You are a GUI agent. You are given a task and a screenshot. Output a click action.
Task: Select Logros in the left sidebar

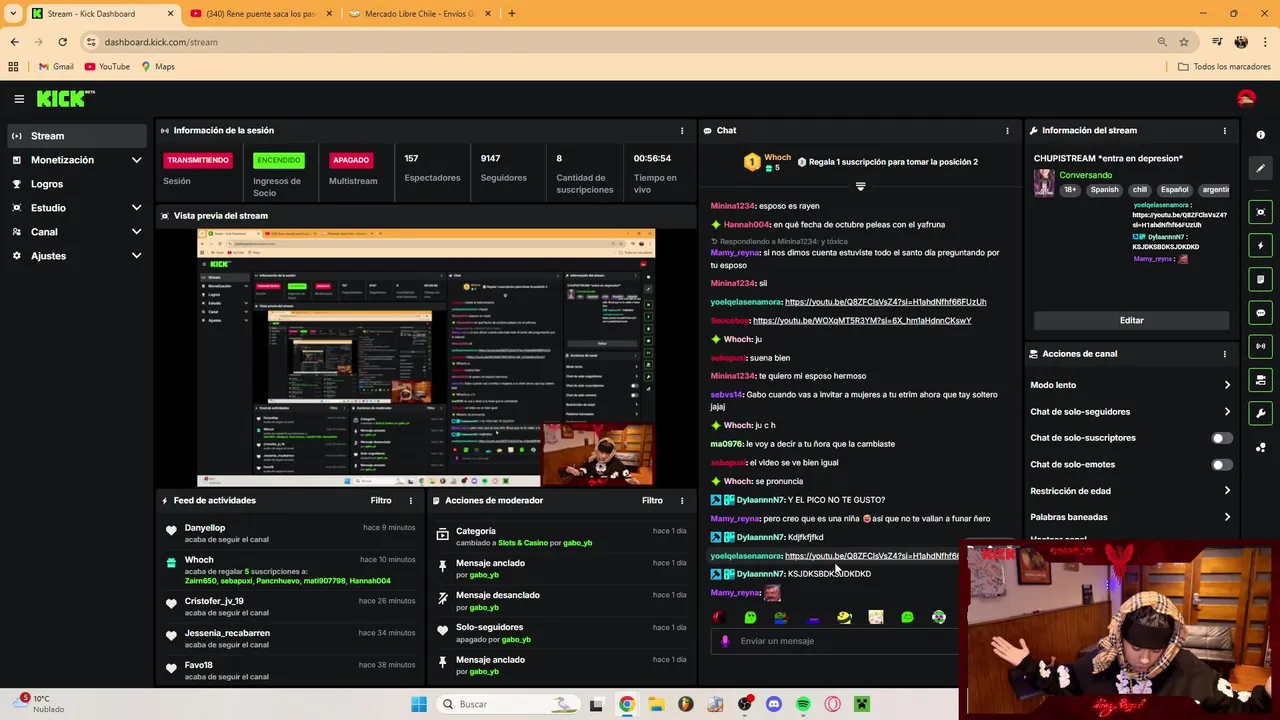(76, 184)
